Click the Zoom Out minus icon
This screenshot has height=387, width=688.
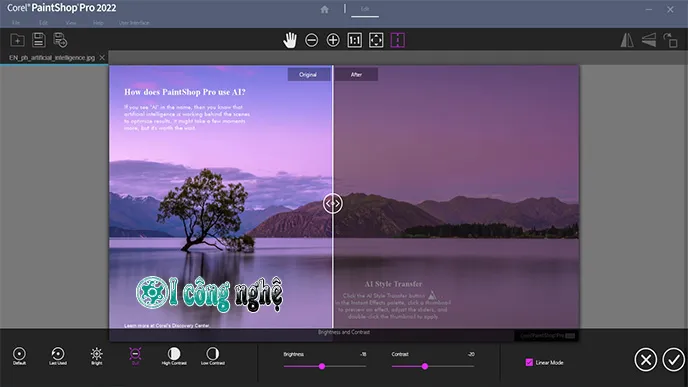[312, 40]
